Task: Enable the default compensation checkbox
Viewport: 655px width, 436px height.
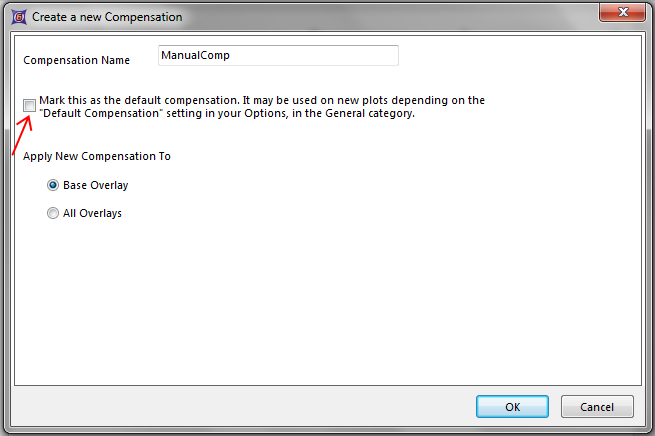Action: coord(30,105)
